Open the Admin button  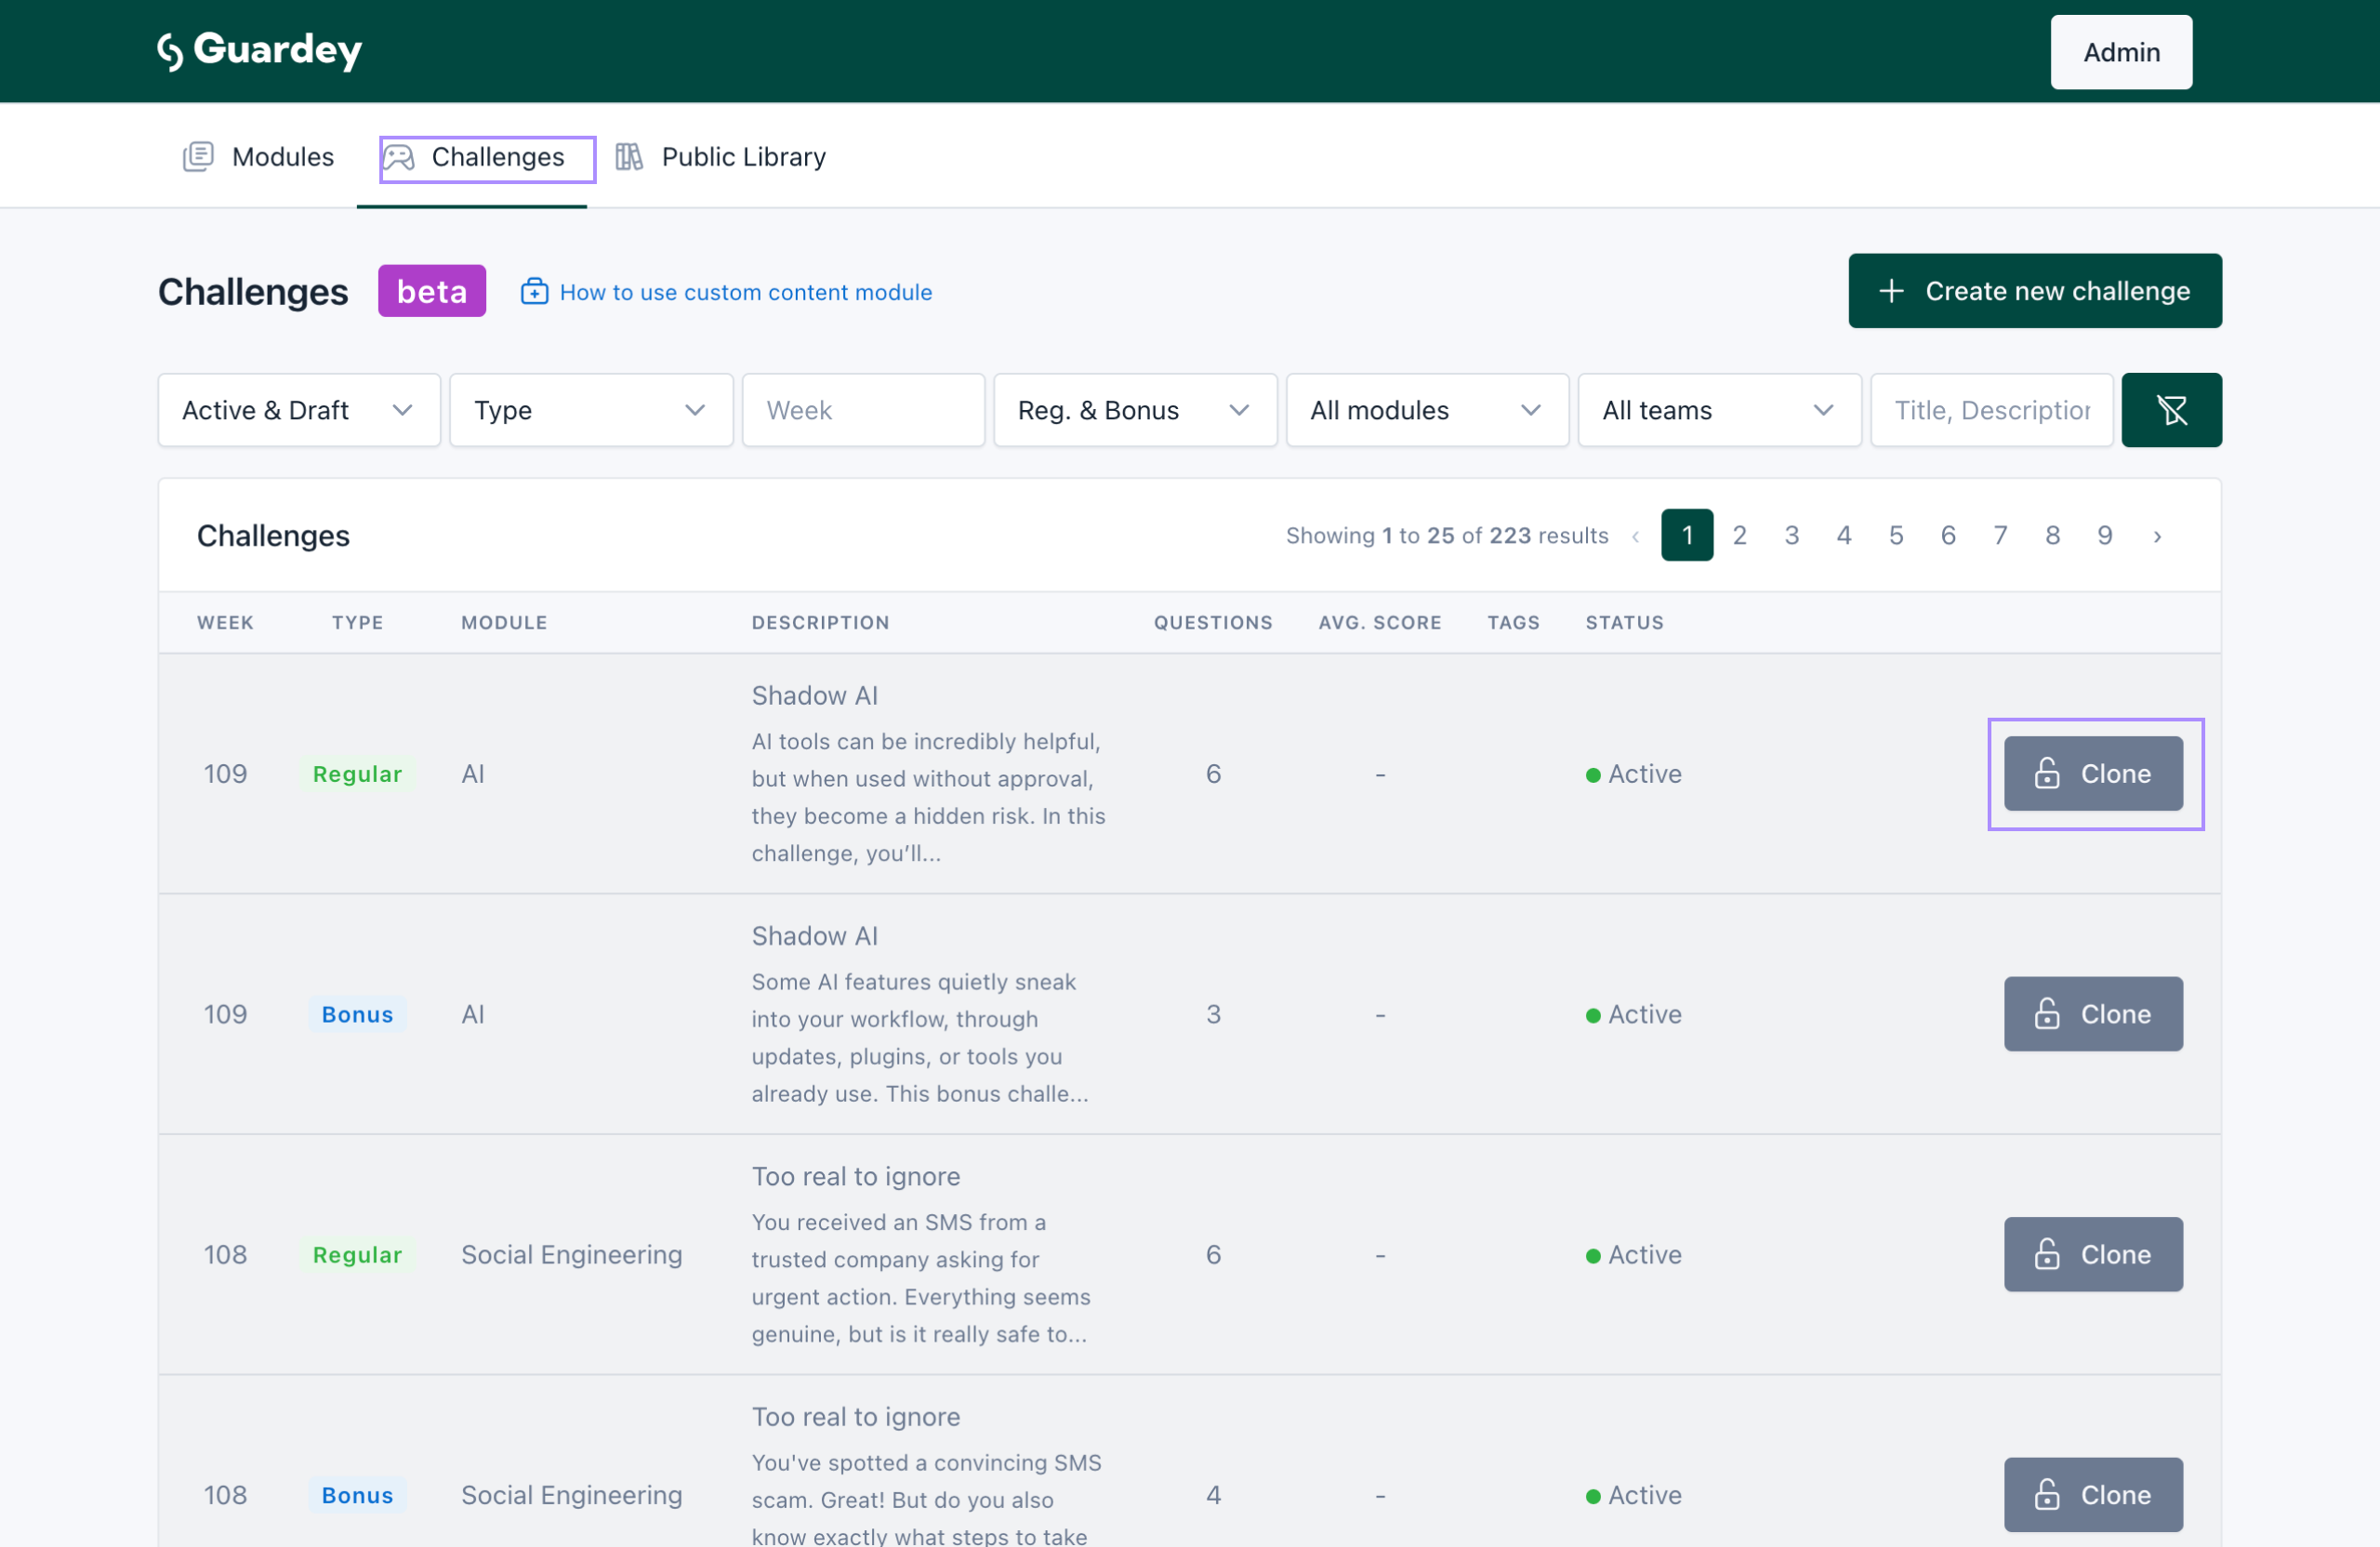pyautogui.click(x=2120, y=52)
